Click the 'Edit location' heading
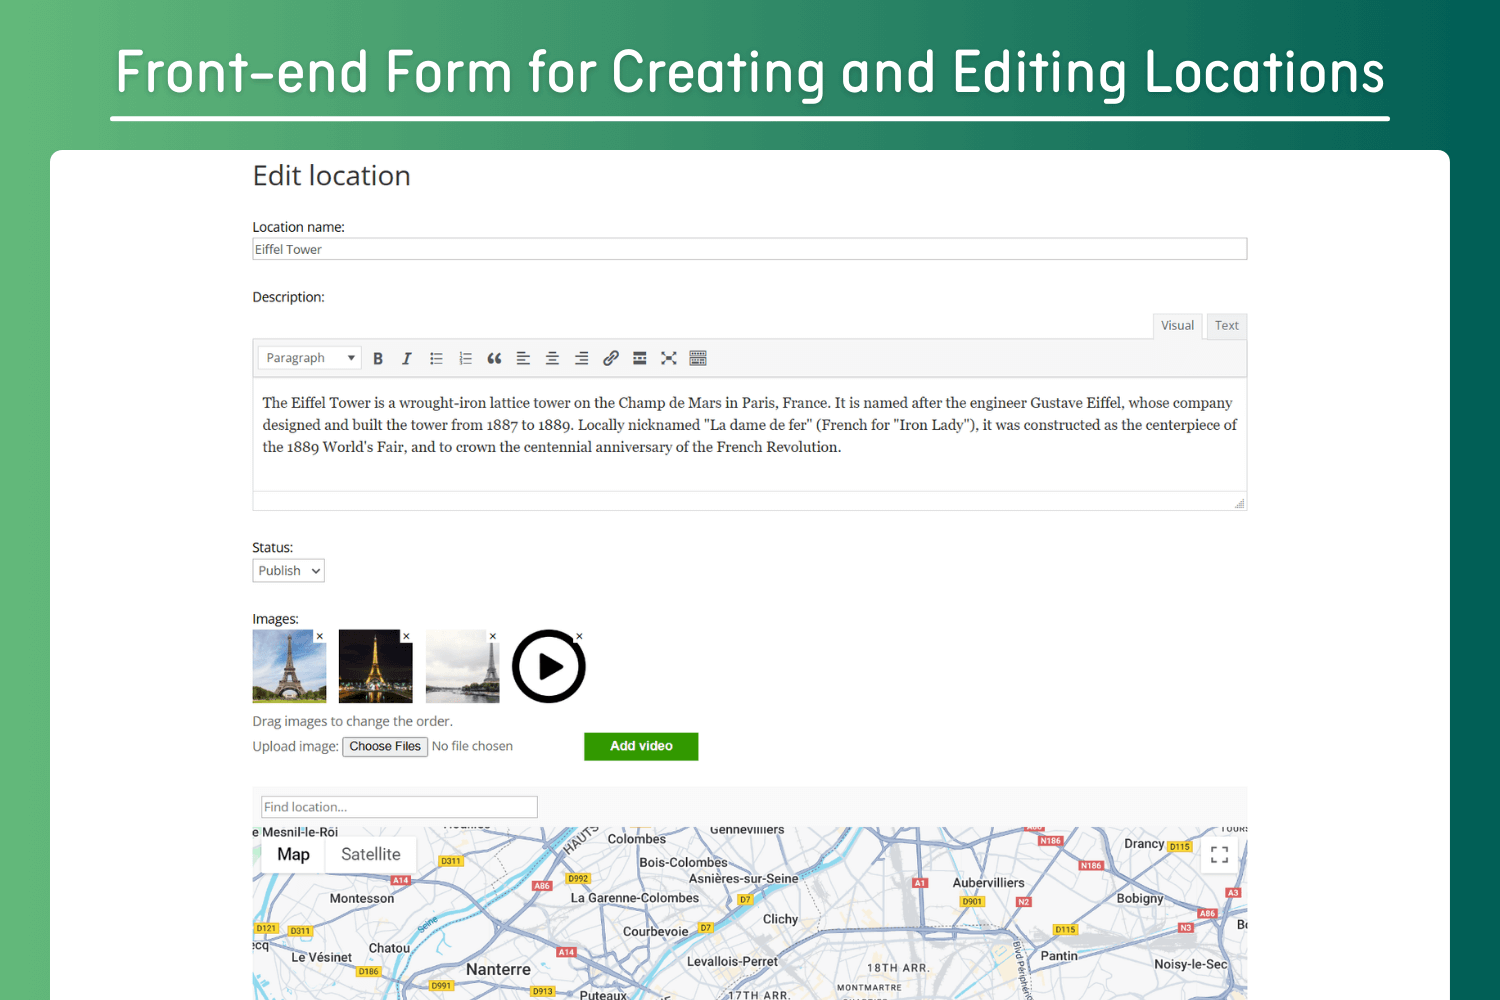The height and width of the screenshot is (1000, 1500). [332, 176]
